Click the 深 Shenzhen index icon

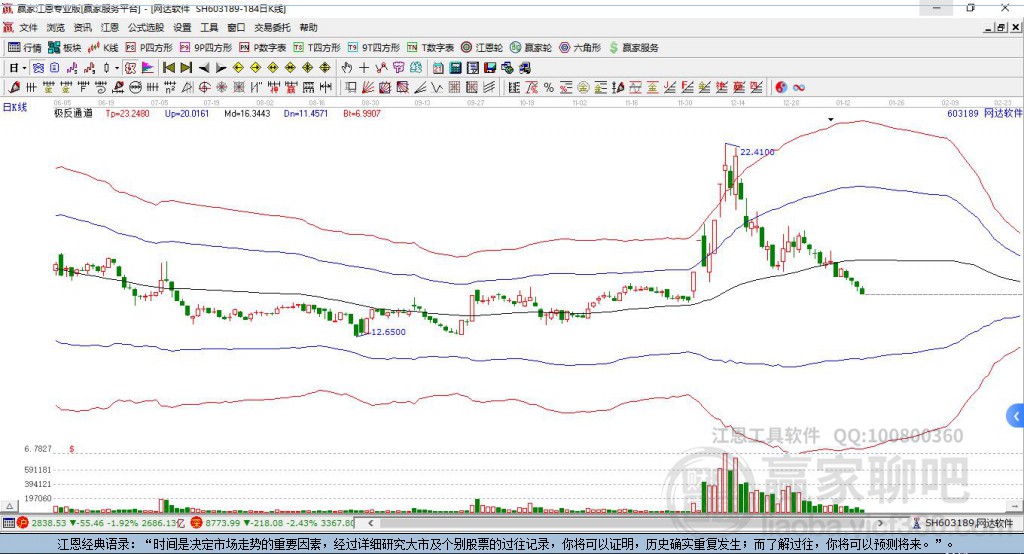pyautogui.click(x=197, y=523)
